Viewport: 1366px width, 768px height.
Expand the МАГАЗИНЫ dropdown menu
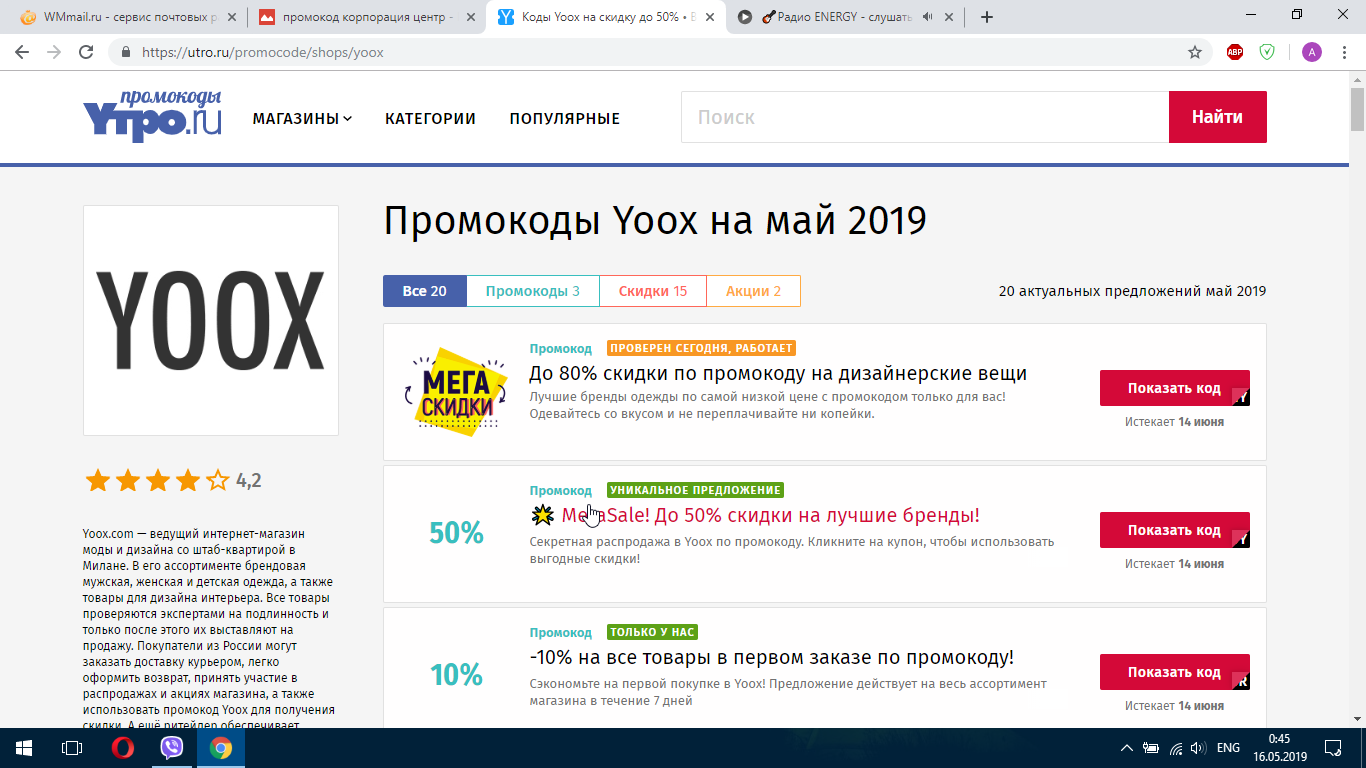(x=302, y=118)
